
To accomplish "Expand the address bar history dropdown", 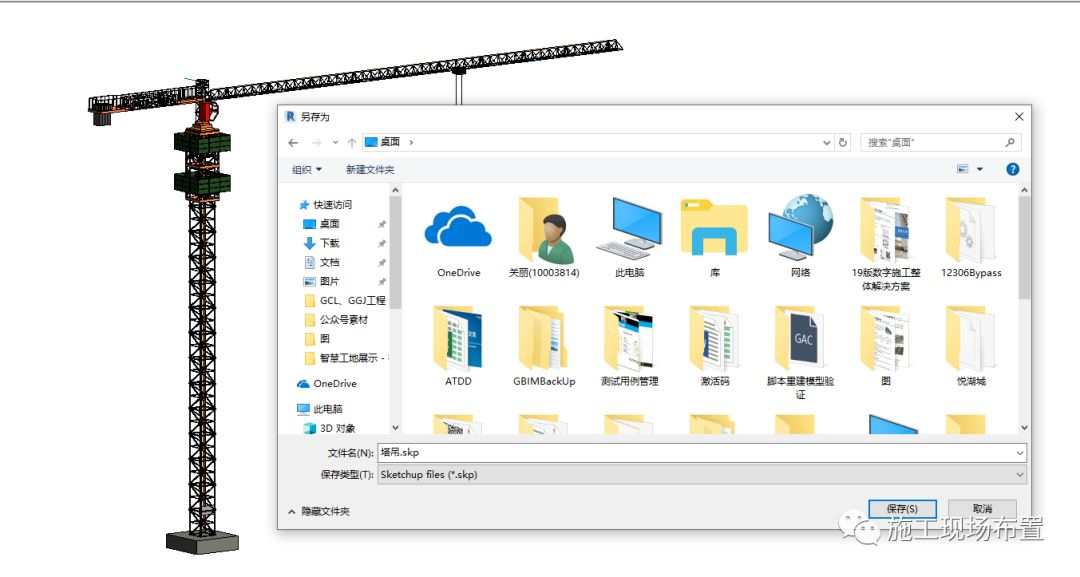I will (x=827, y=143).
